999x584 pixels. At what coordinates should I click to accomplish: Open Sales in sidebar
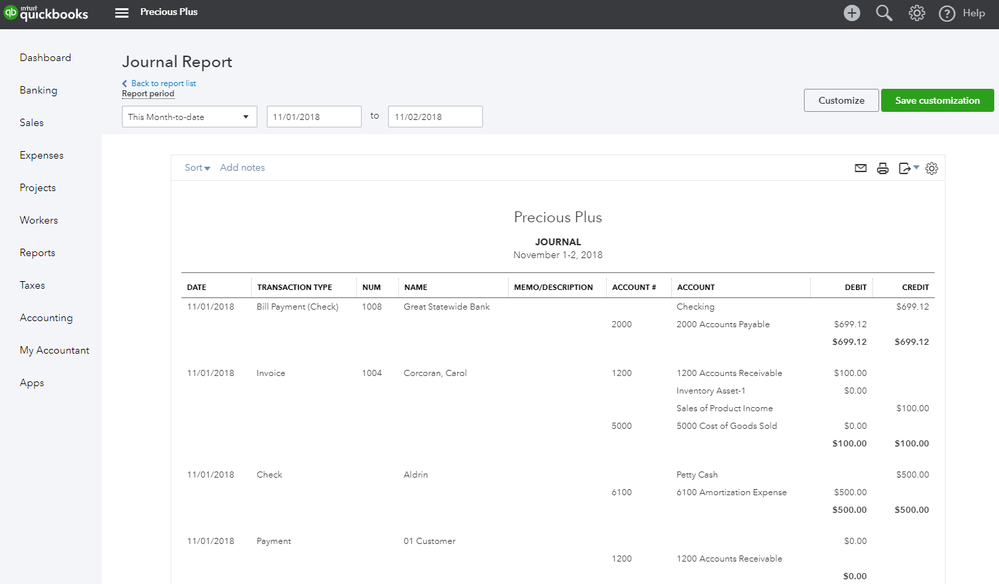(x=31, y=122)
